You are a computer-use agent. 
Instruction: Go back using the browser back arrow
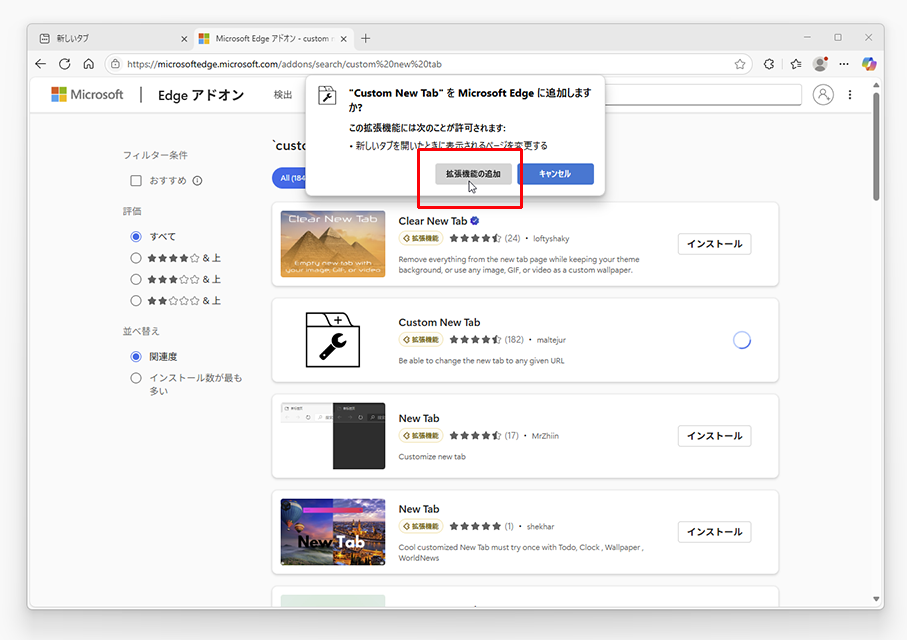coord(40,64)
